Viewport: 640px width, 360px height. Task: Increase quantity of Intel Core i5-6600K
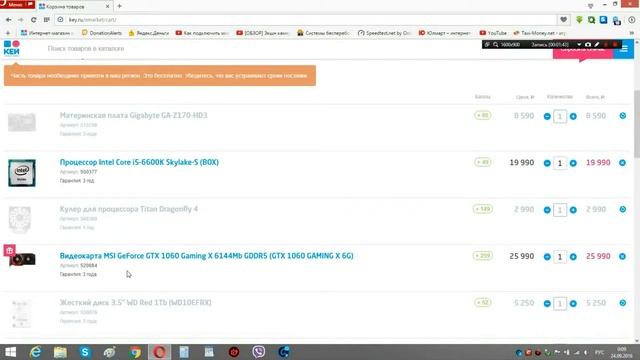click(573, 163)
